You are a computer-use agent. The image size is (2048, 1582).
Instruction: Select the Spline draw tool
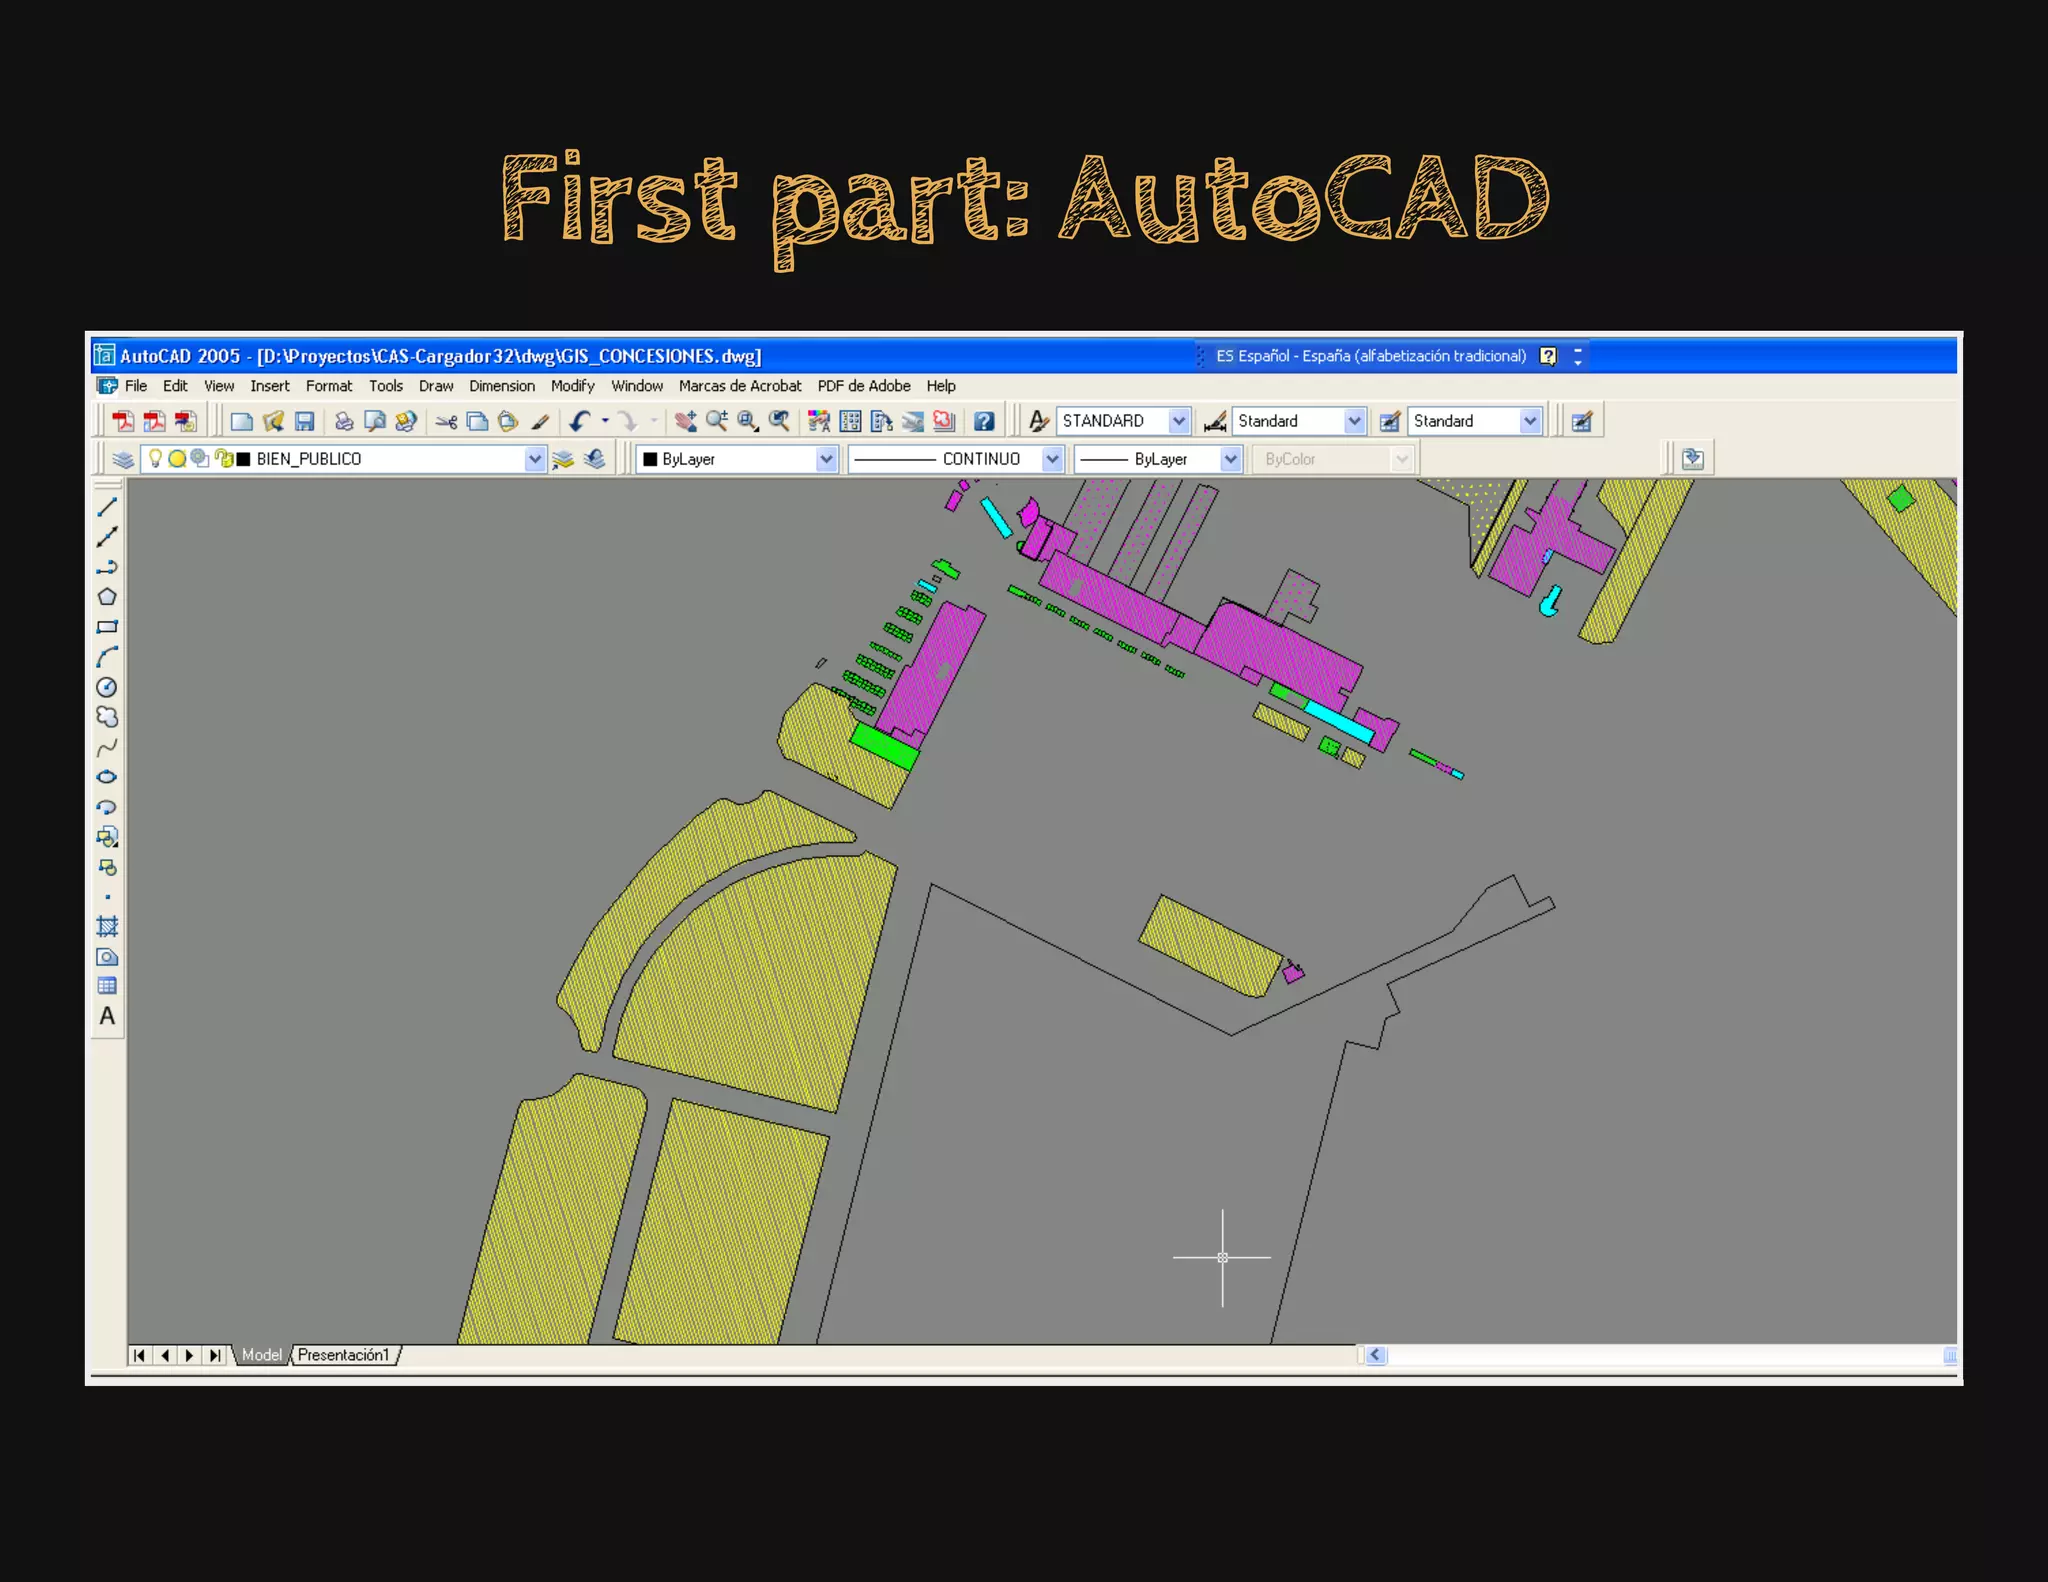point(107,747)
